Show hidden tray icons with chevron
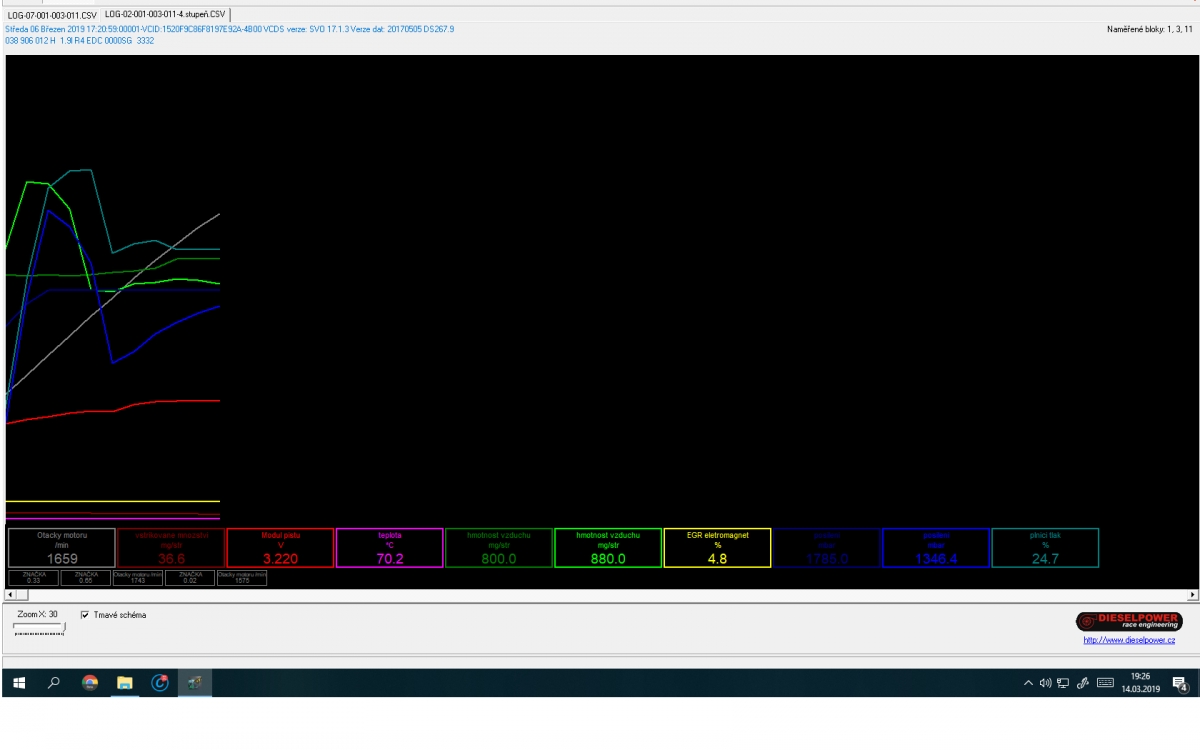This screenshot has width=1200, height=750. coord(1028,684)
